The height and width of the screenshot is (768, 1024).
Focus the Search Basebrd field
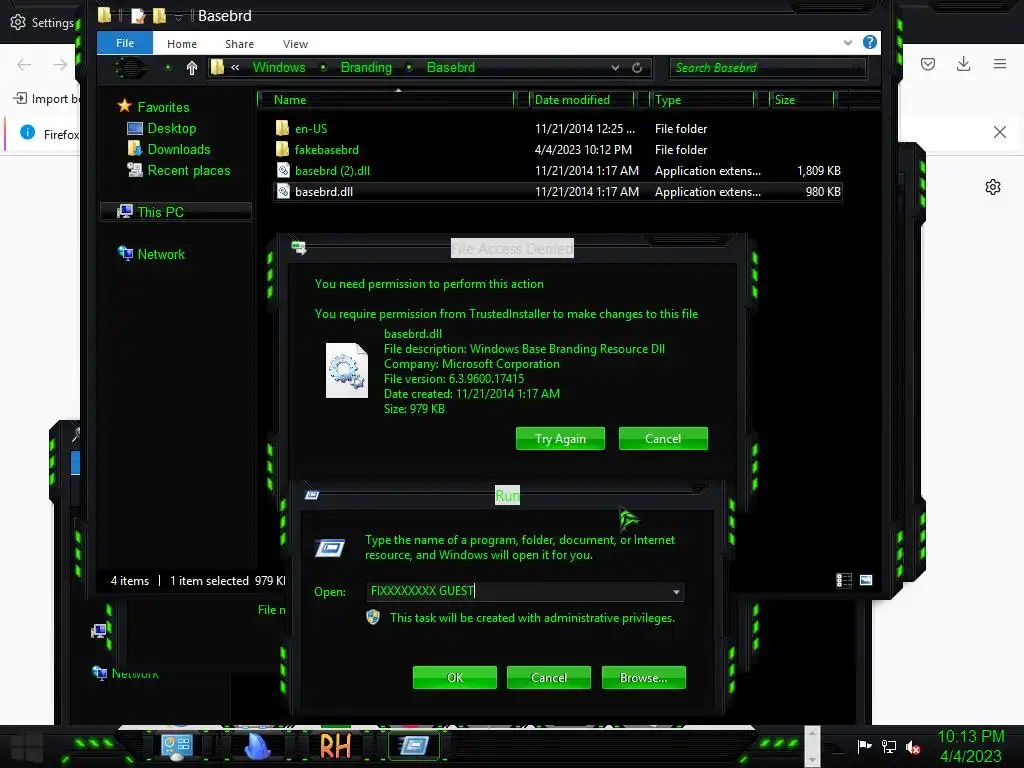point(767,67)
